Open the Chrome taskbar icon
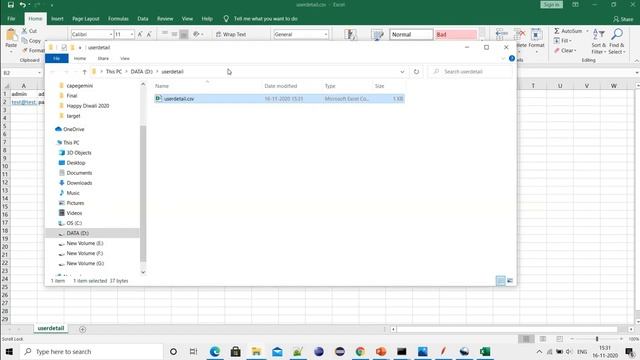The width and height of the screenshot is (640, 360). [360, 351]
